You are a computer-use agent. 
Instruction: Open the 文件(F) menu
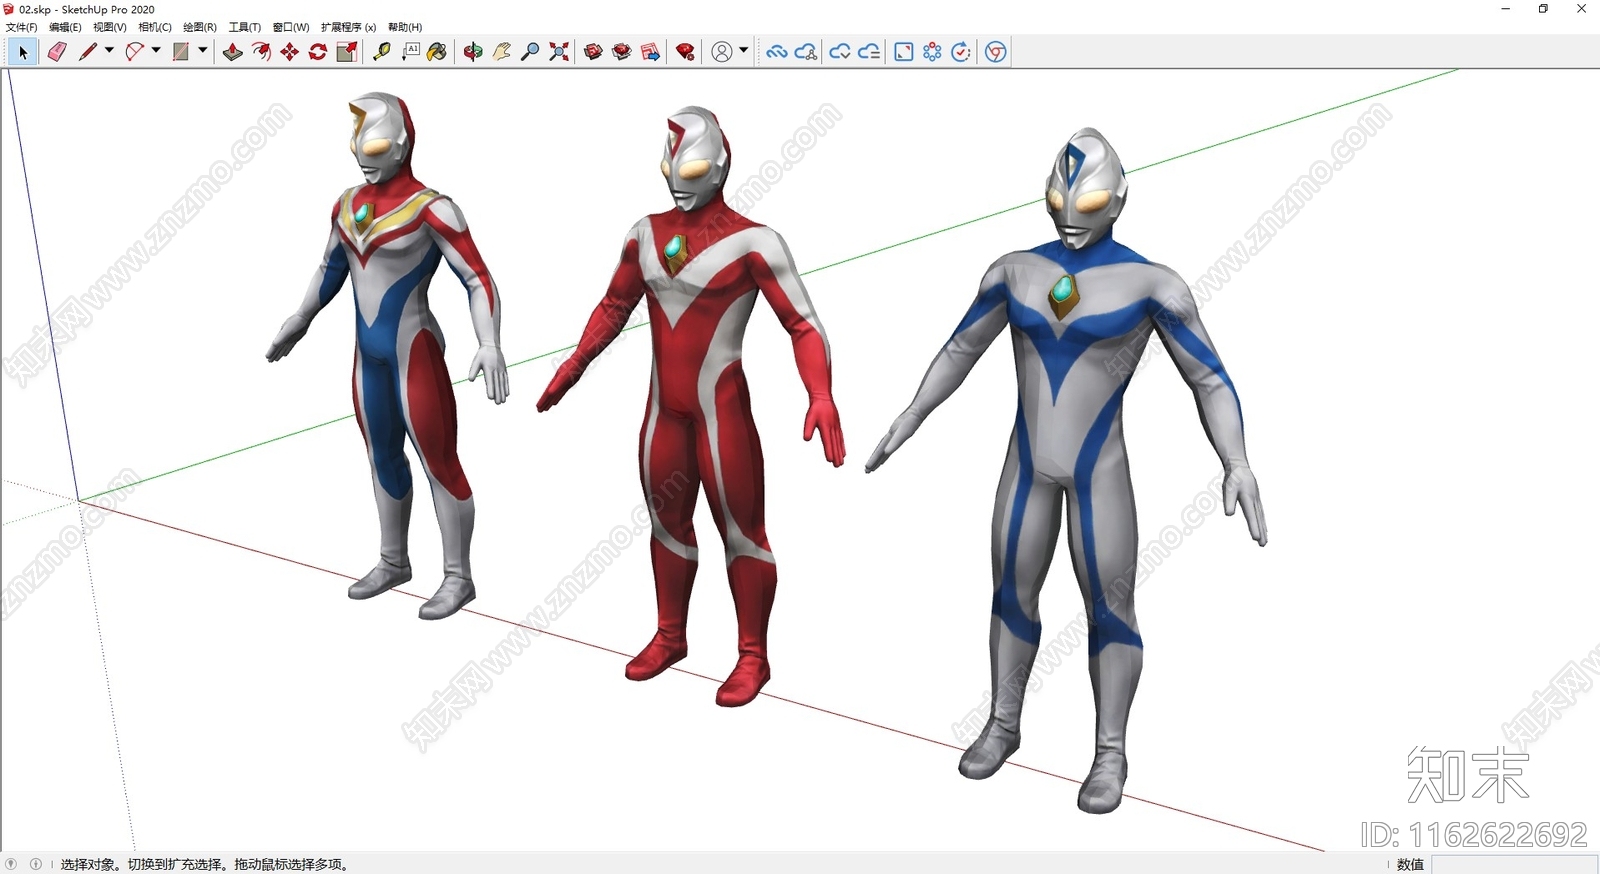tap(22, 27)
